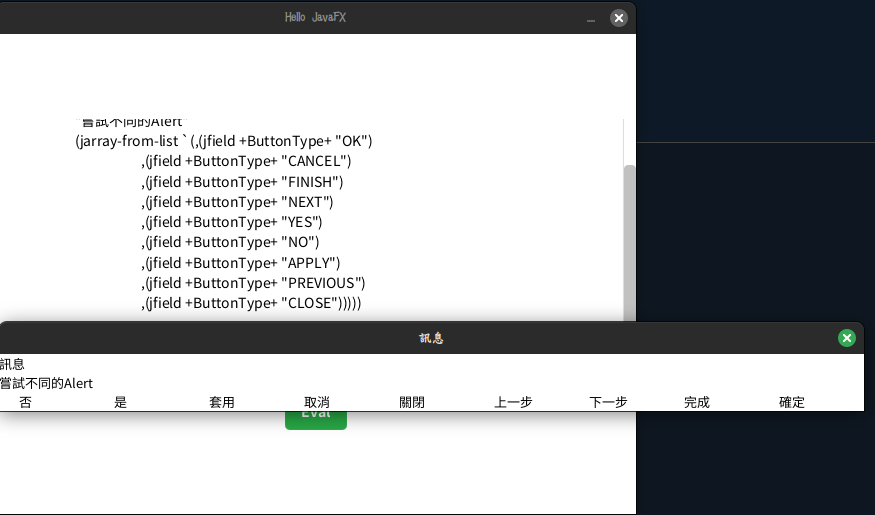Click the jarray-from-list code line
Image resolution: width=875 pixels, height=515 pixels.
(x=224, y=141)
